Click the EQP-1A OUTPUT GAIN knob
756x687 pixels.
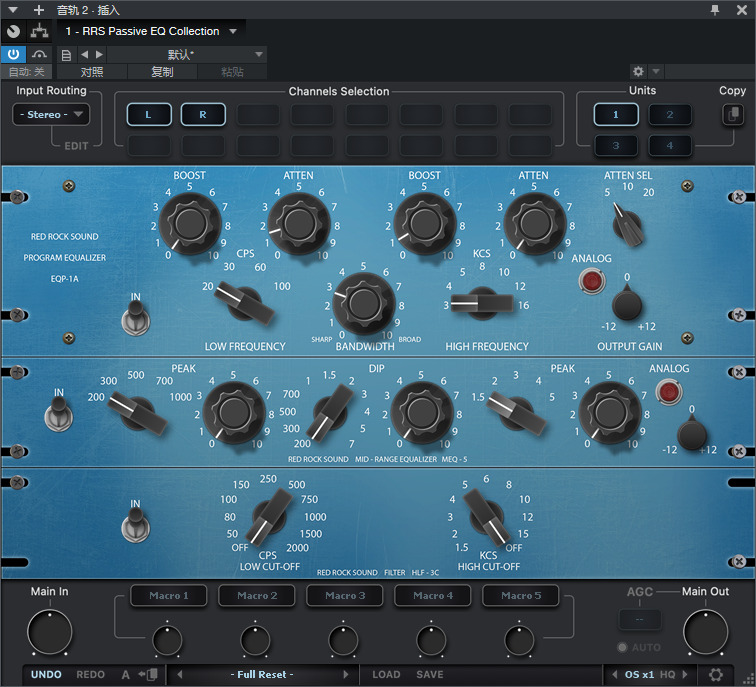(x=627, y=305)
